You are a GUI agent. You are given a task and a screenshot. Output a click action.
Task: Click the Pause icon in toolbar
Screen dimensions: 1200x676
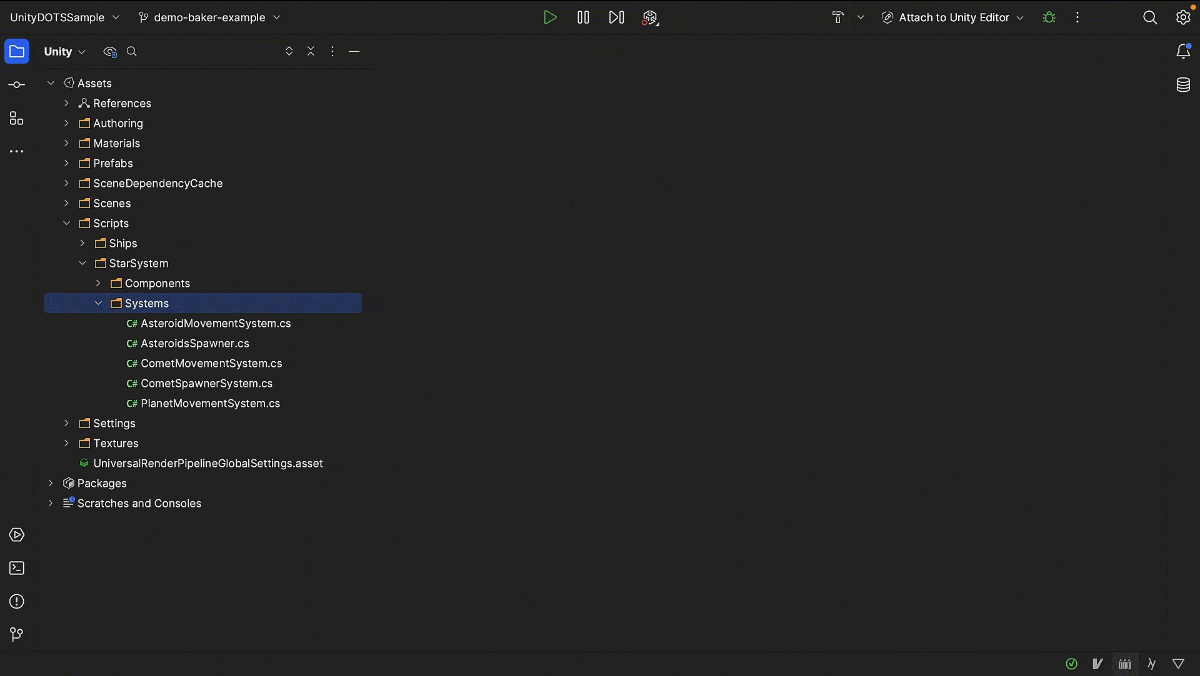coord(583,17)
